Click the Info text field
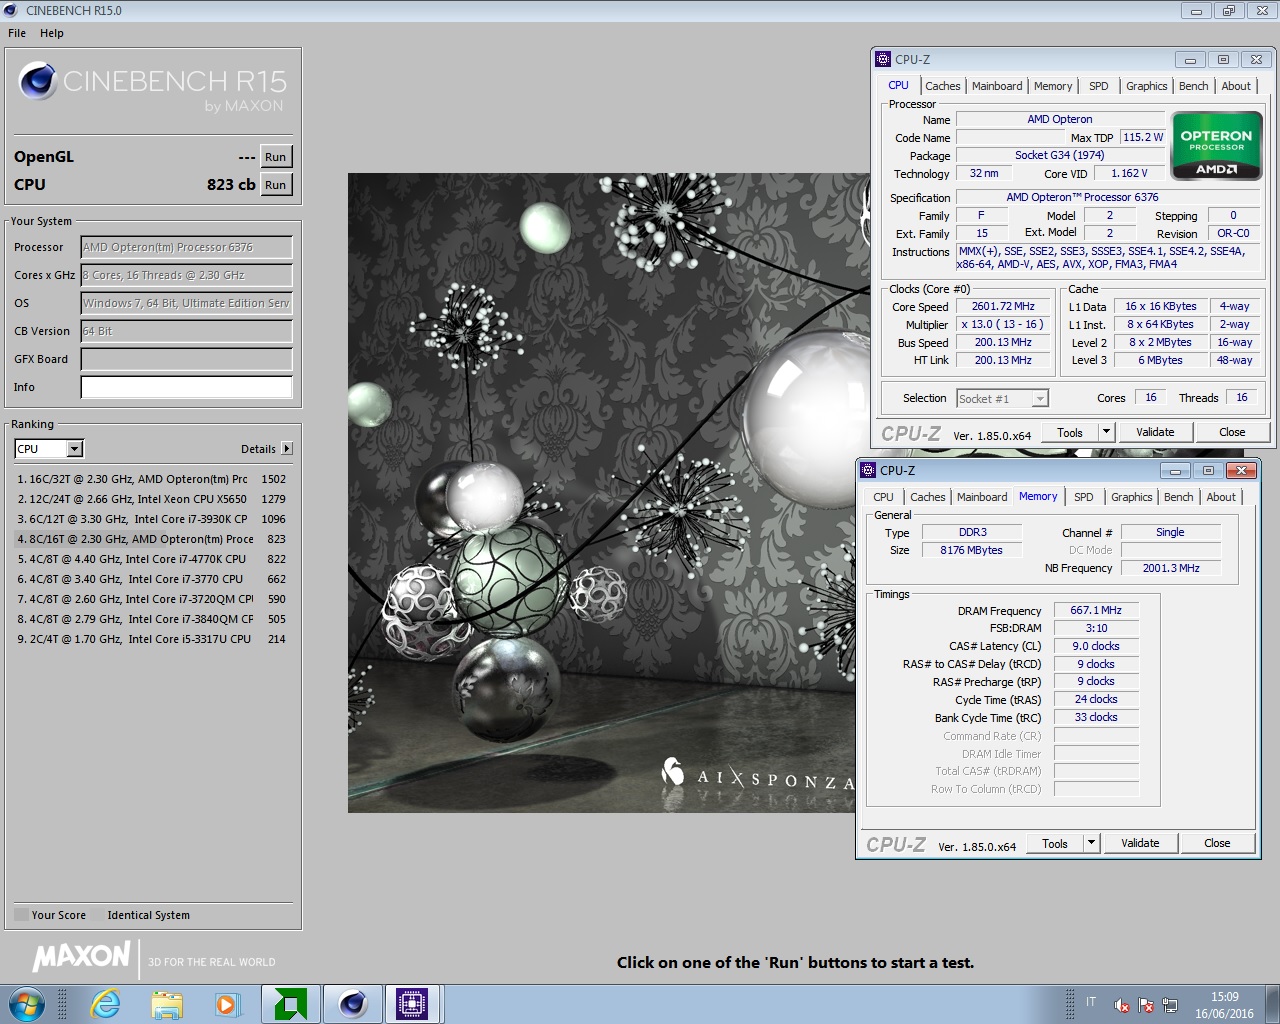The height and width of the screenshot is (1024, 1280). point(187,387)
